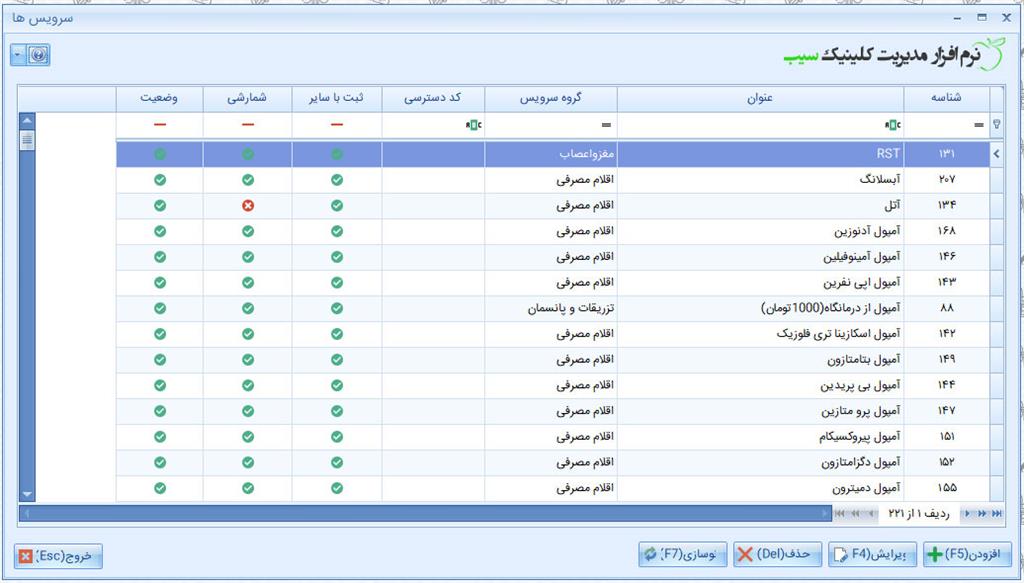Screen dimensions: 1024x583
Task: Select the آمپول بتامتازون row
Action: coord(760,359)
